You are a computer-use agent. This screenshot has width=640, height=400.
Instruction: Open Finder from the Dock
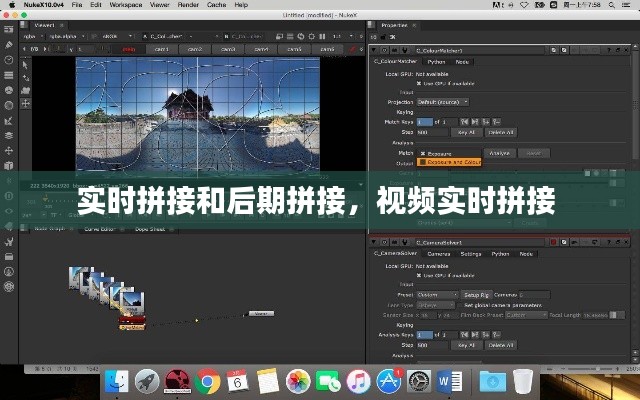tap(117, 381)
